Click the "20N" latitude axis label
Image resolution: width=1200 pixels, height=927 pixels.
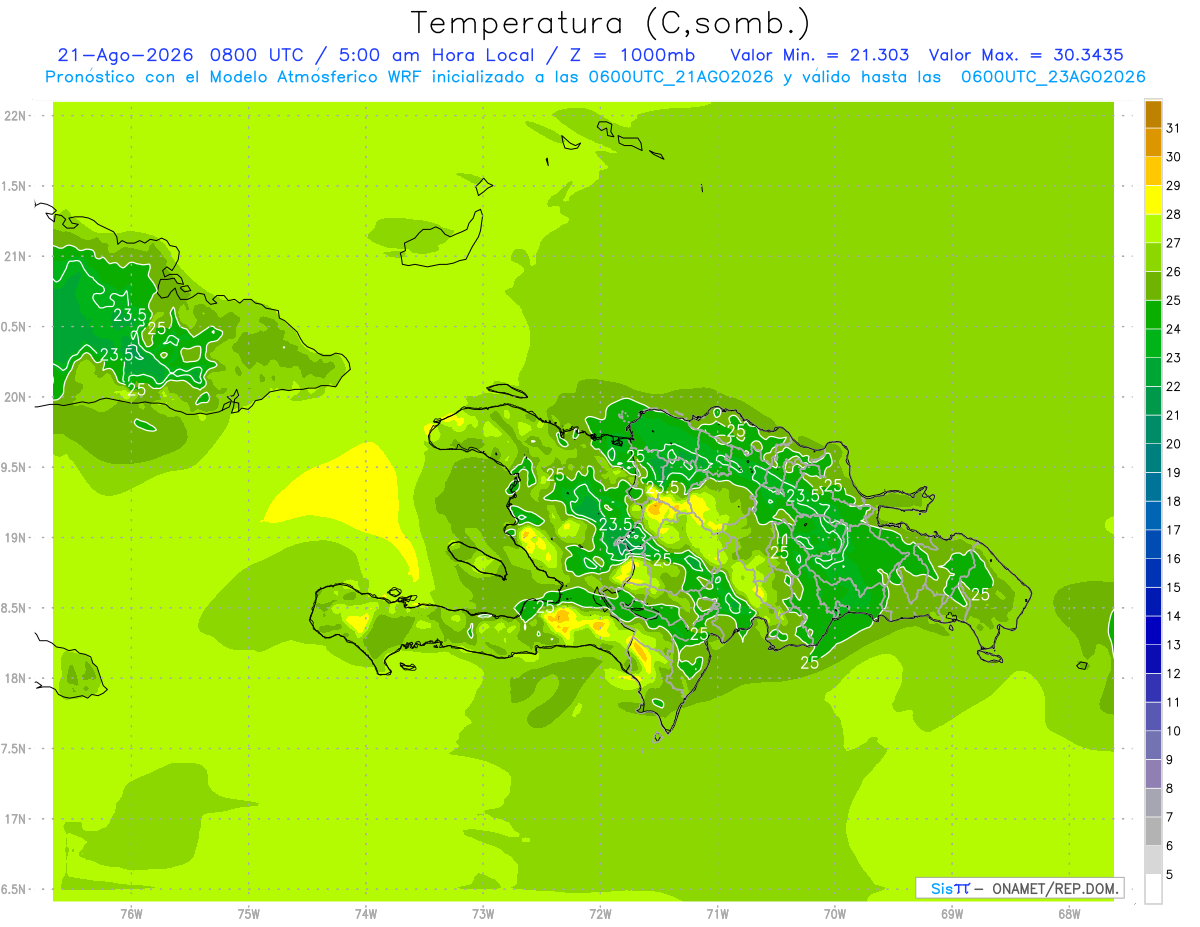pos(15,397)
